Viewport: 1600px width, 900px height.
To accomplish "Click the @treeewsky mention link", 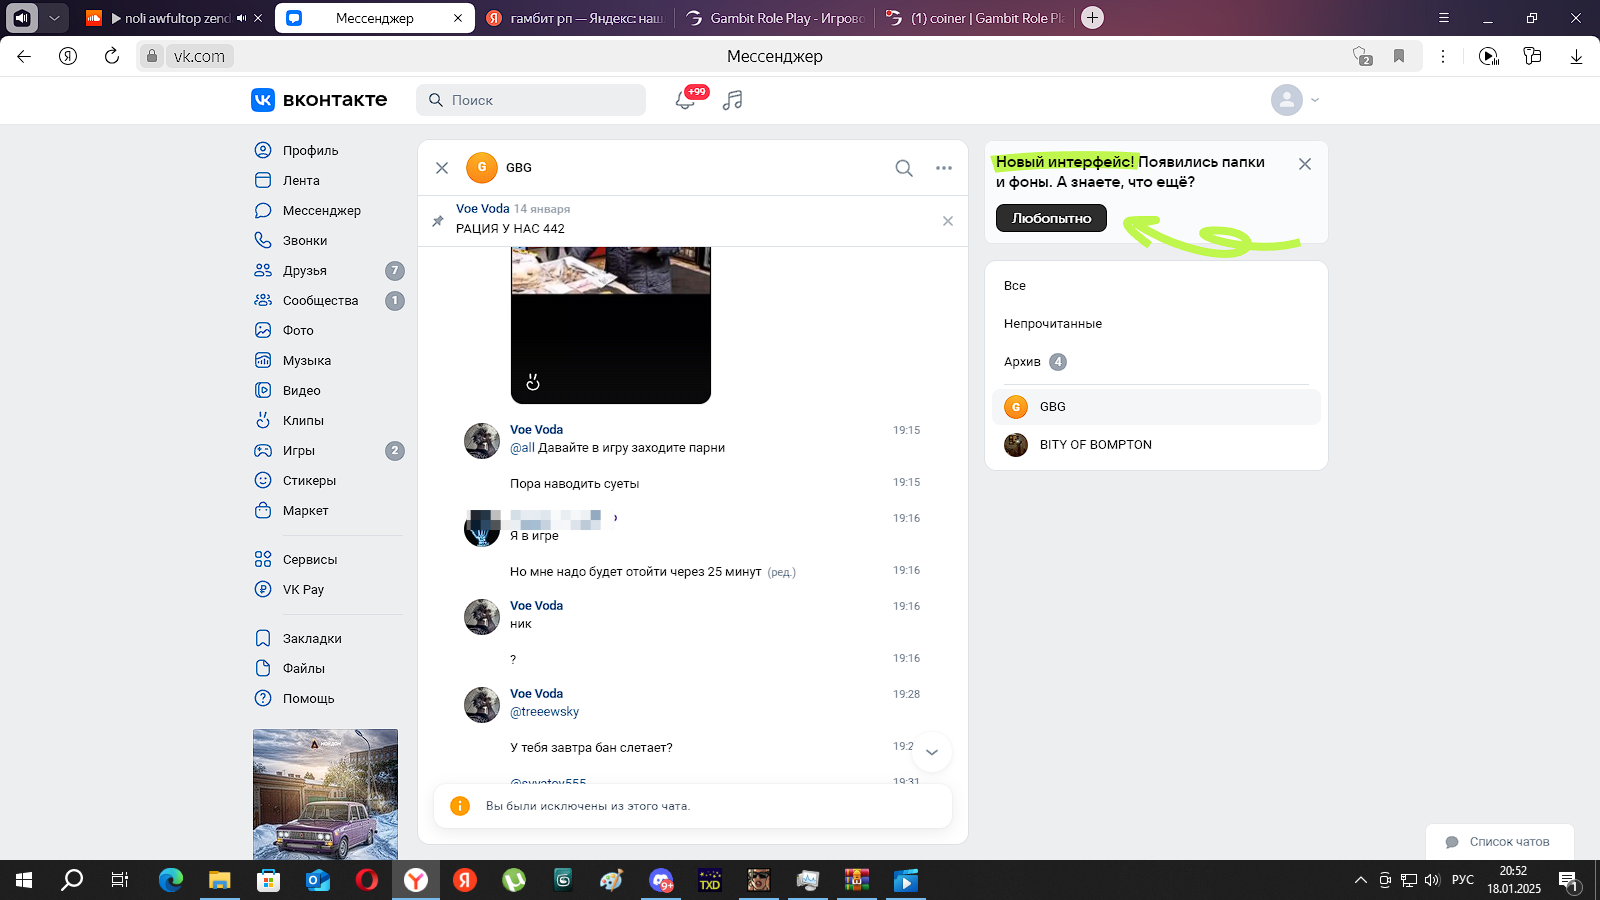I will pos(544,712).
